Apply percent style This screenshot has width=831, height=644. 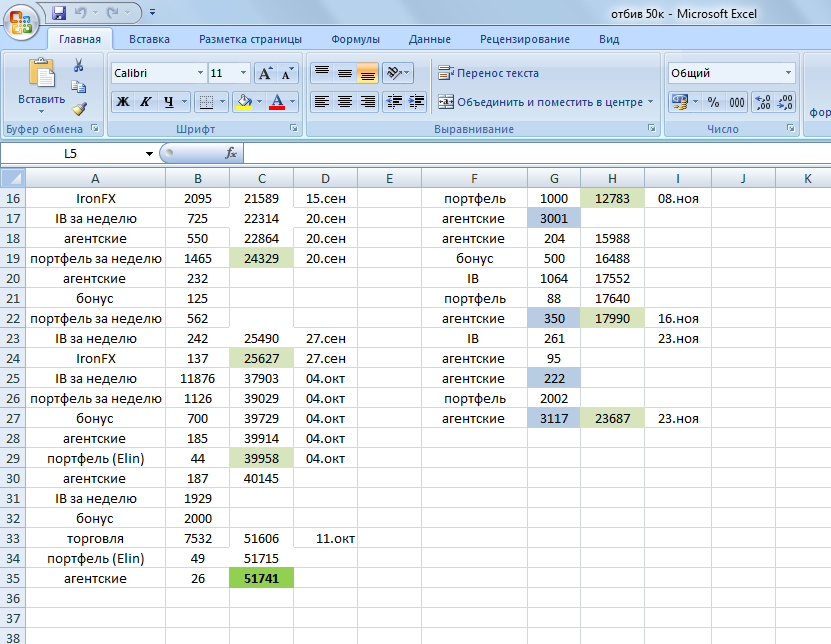pos(713,102)
